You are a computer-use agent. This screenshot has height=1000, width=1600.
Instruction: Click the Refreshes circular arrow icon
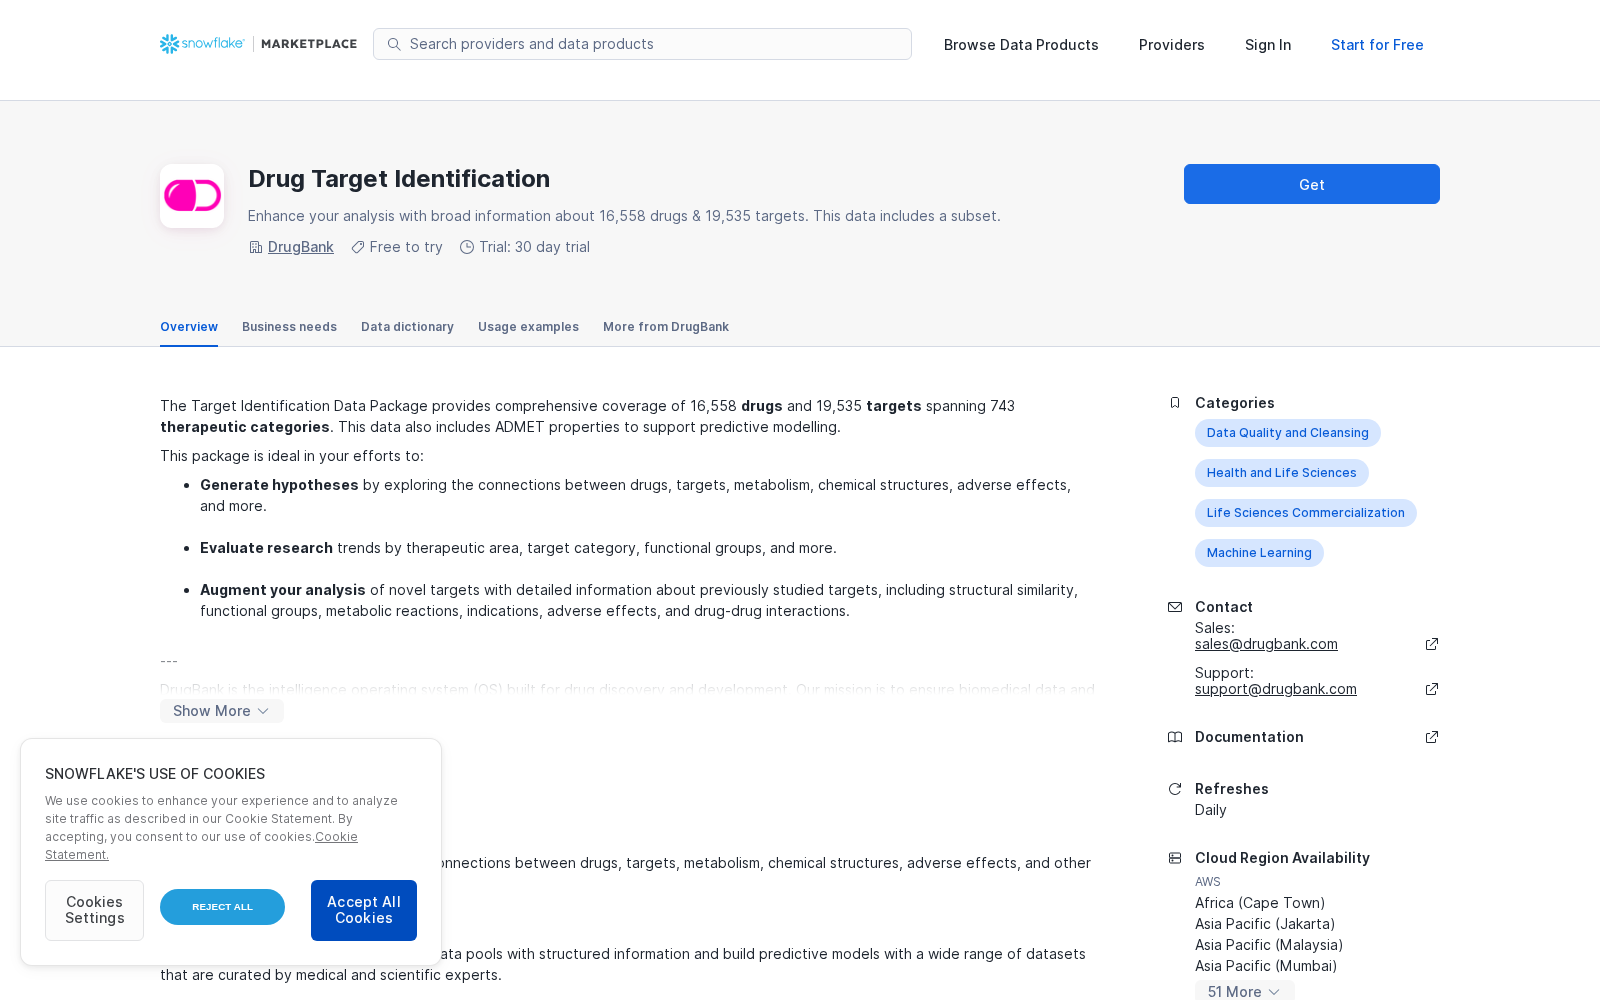pyautogui.click(x=1175, y=789)
